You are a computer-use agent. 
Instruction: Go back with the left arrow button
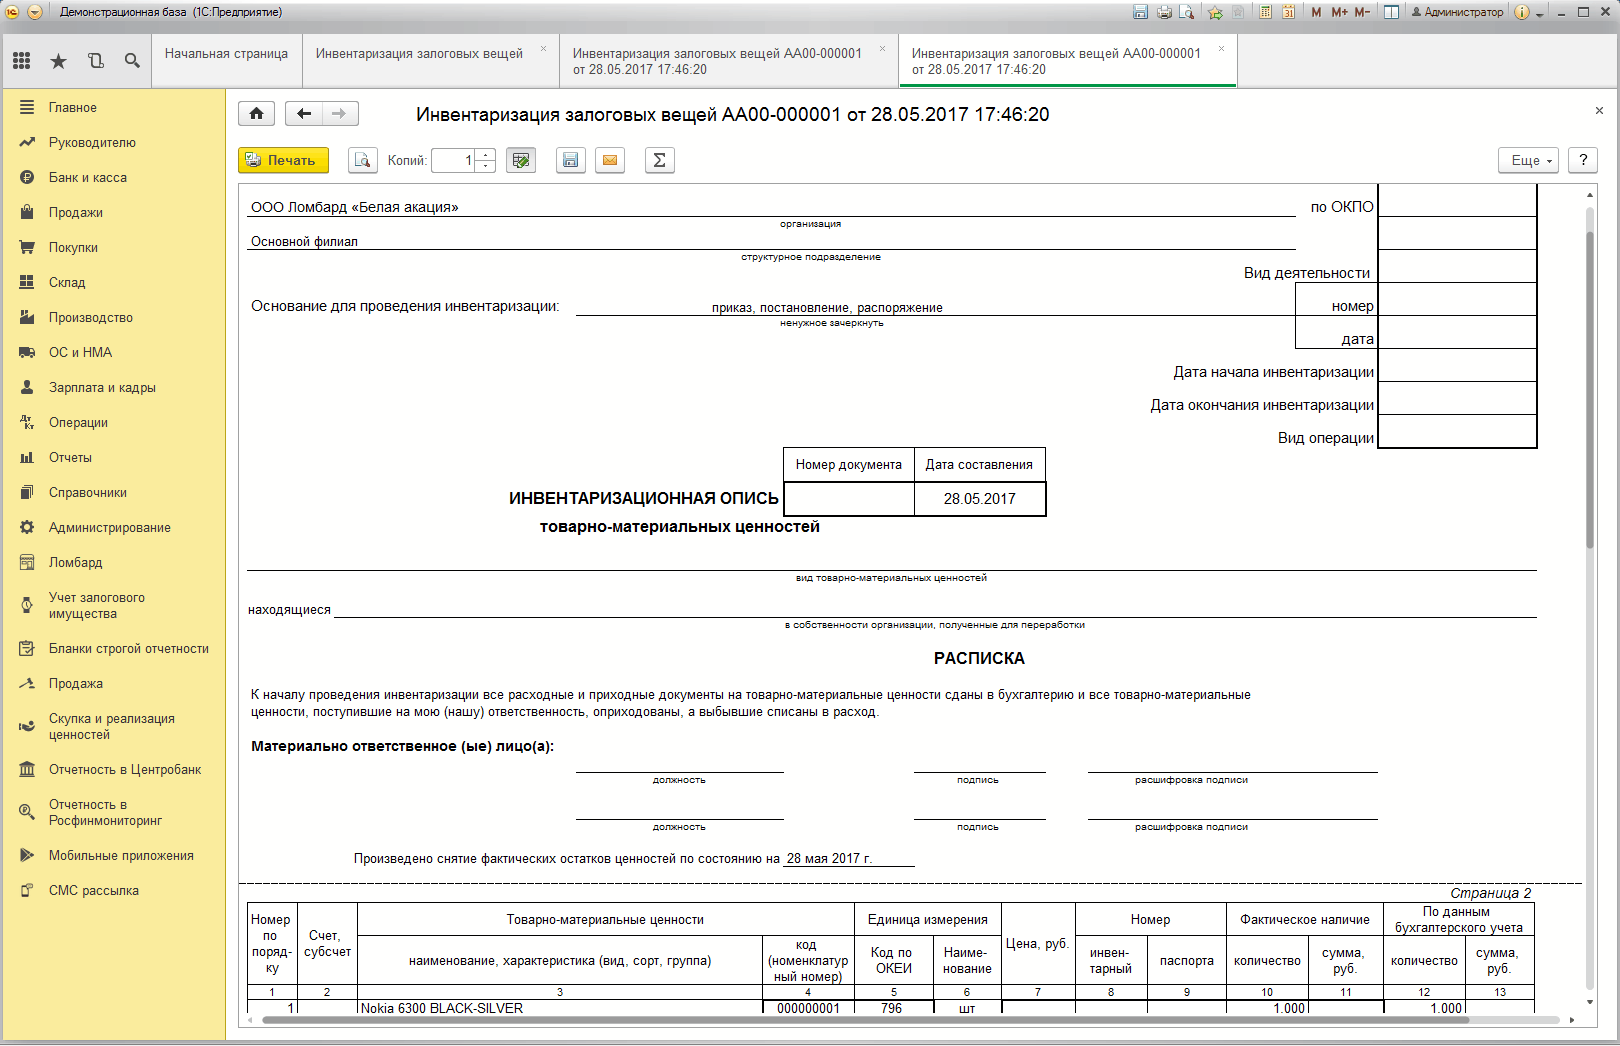pos(303,113)
